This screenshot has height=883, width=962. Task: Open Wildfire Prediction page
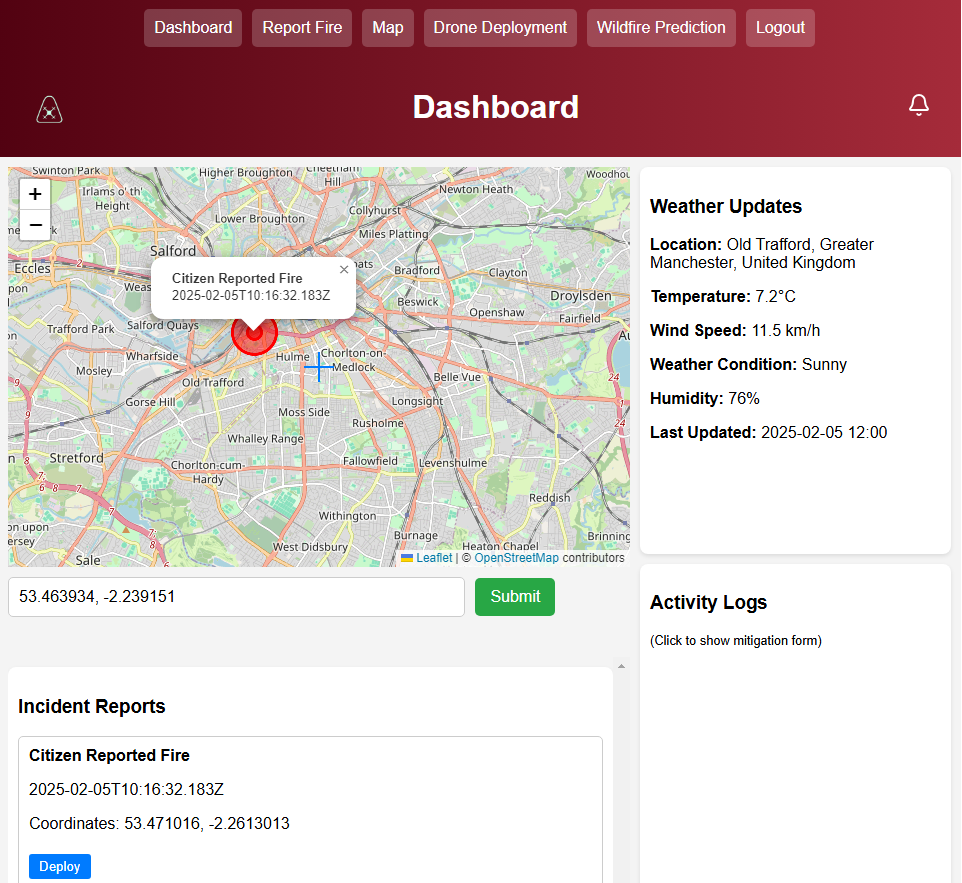tap(661, 28)
